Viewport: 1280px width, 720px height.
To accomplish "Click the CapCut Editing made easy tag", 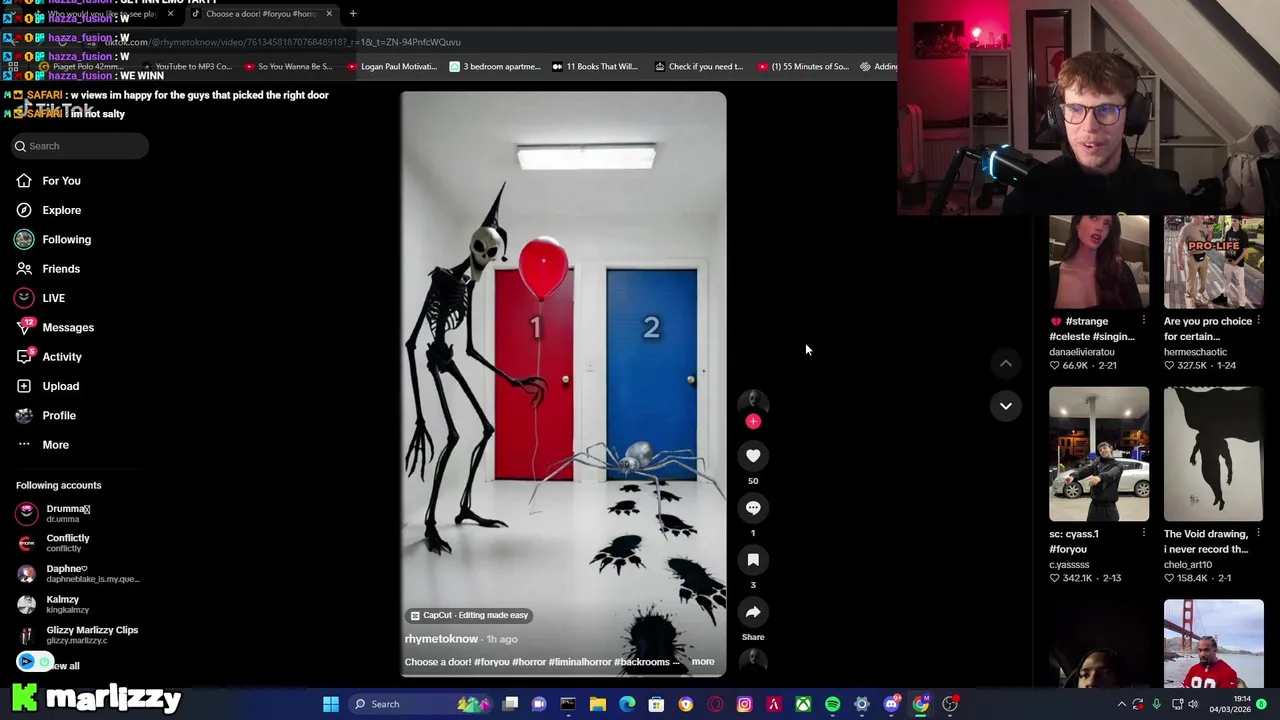I will tap(469, 615).
